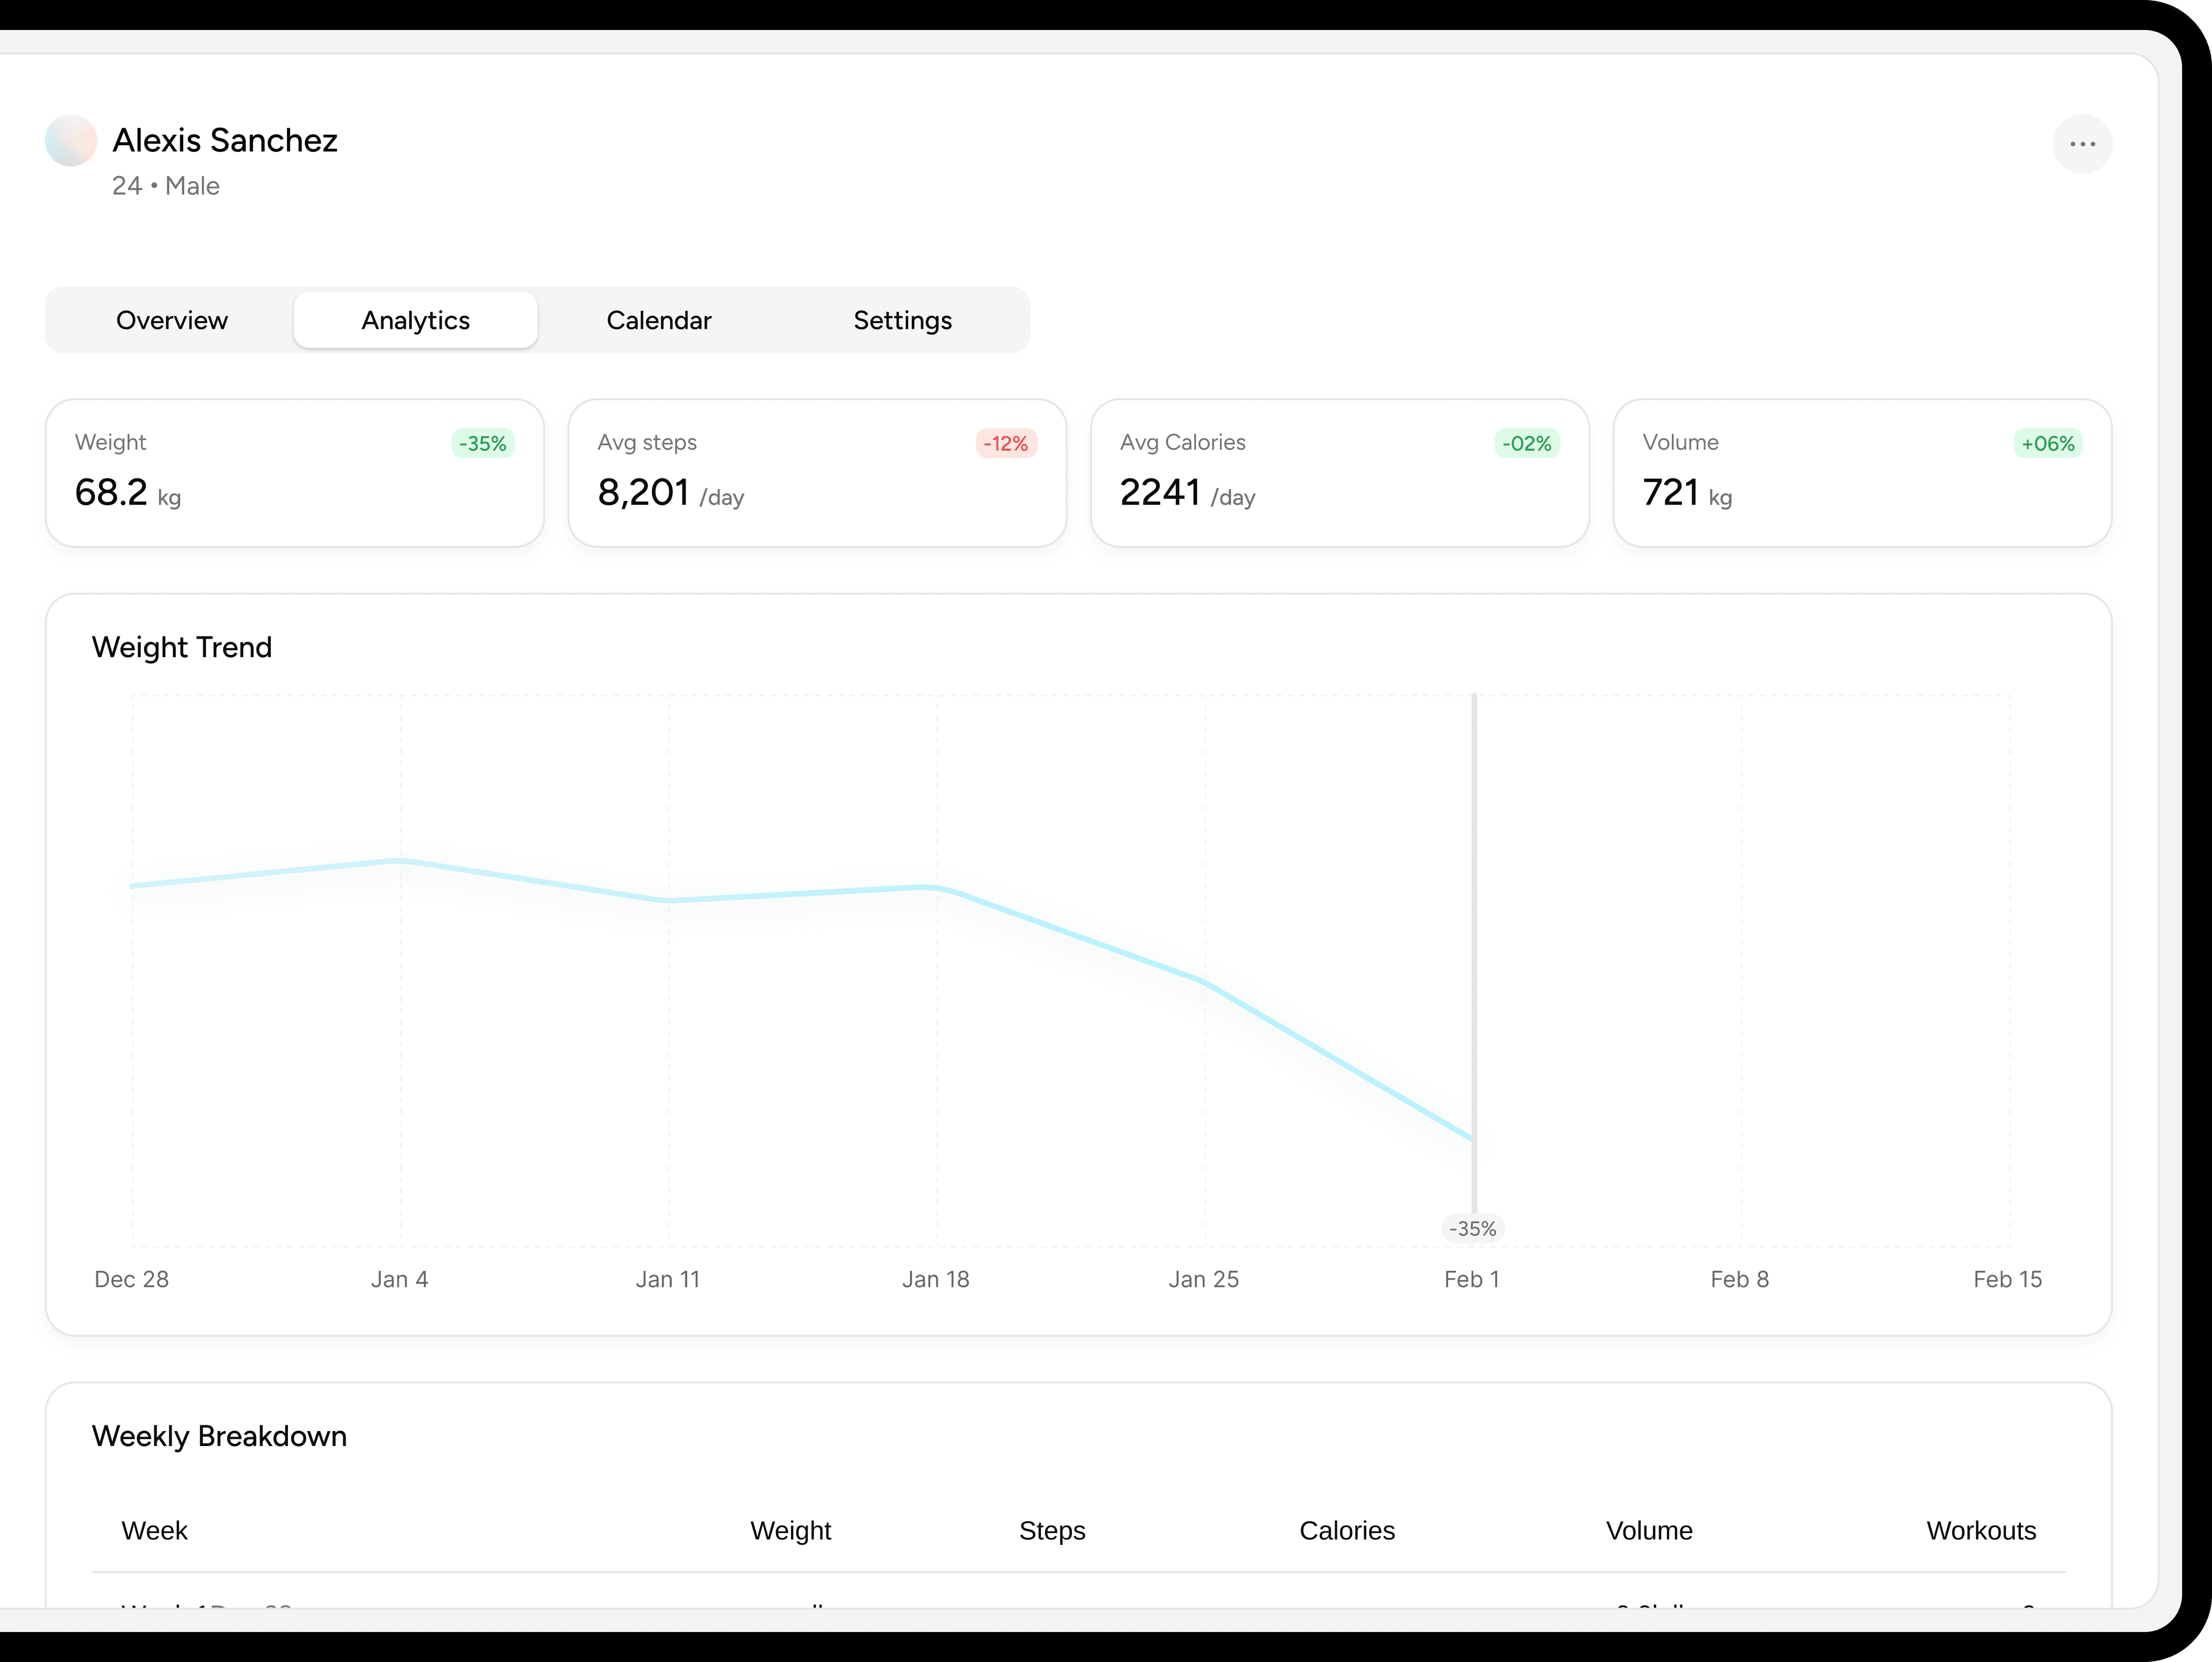Switch to the Overview tab
The image size is (2212, 1662).
click(171, 320)
